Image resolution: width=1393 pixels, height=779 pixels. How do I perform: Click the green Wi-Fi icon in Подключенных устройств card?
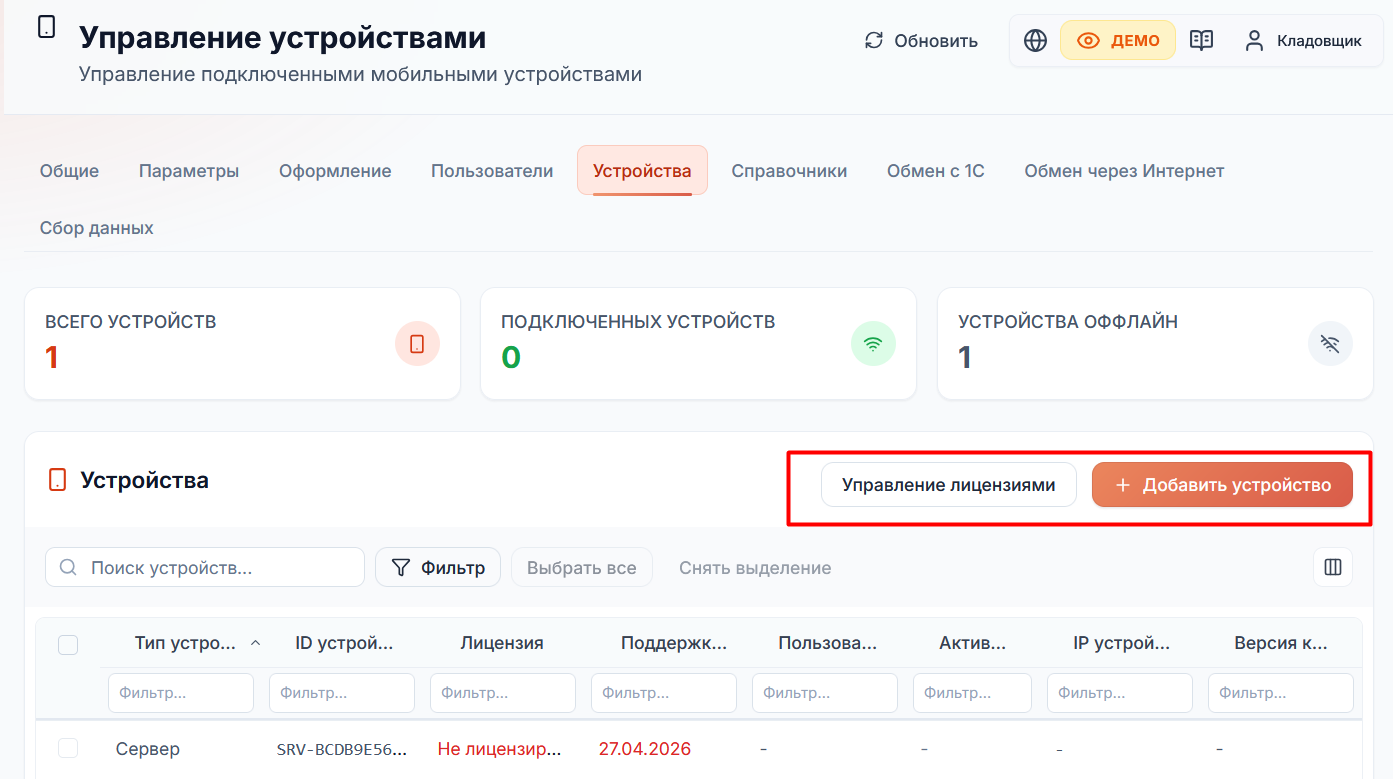point(873,344)
